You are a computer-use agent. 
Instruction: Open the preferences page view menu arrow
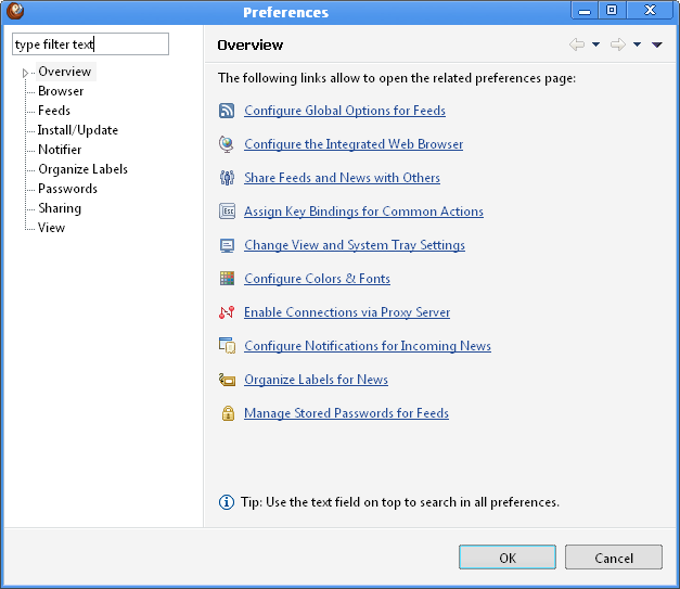tap(657, 45)
